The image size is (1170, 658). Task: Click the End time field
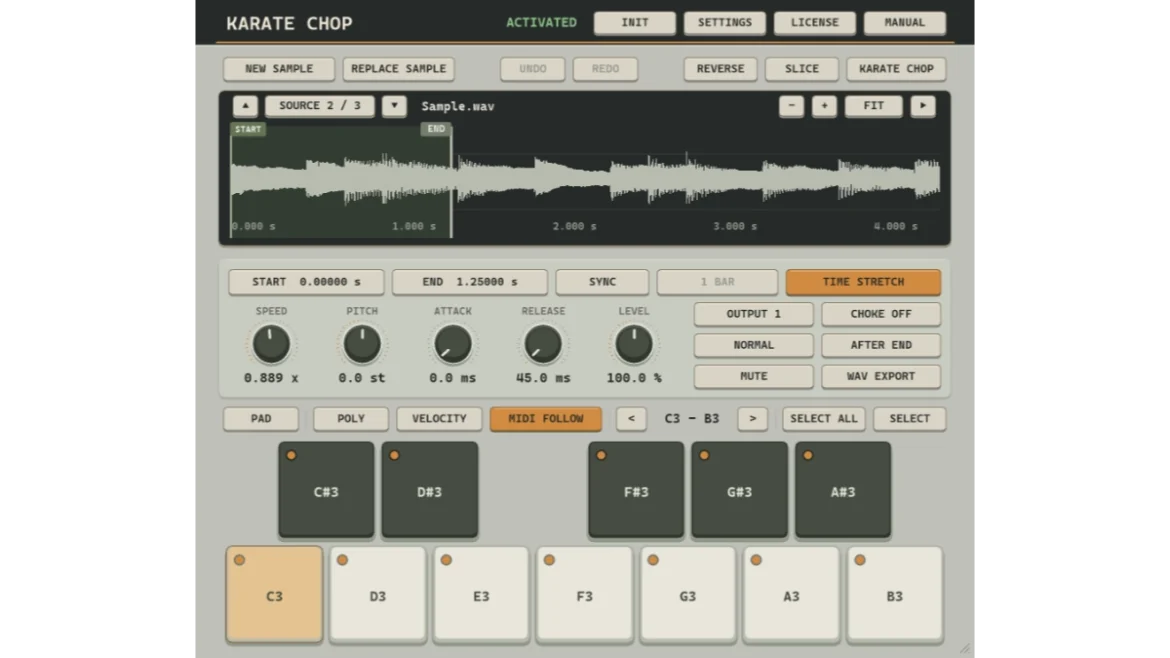(x=470, y=282)
